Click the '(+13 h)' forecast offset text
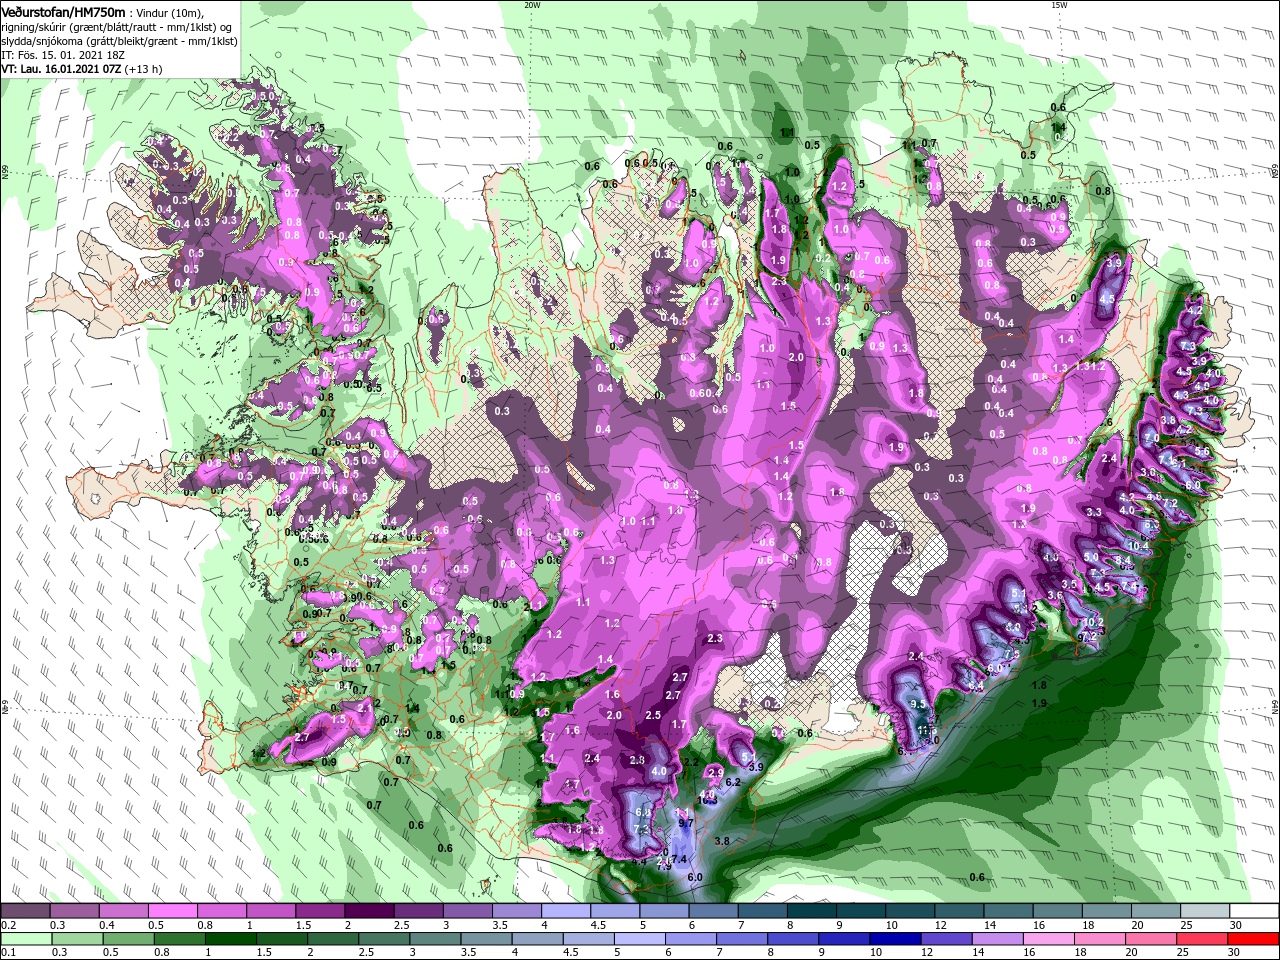 point(144,69)
